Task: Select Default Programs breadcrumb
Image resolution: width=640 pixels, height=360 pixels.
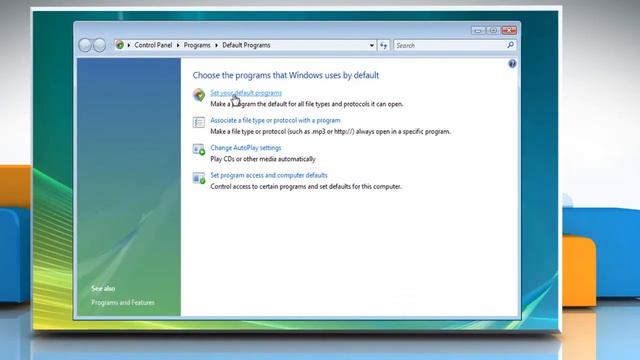Action: (x=246, y=45)
